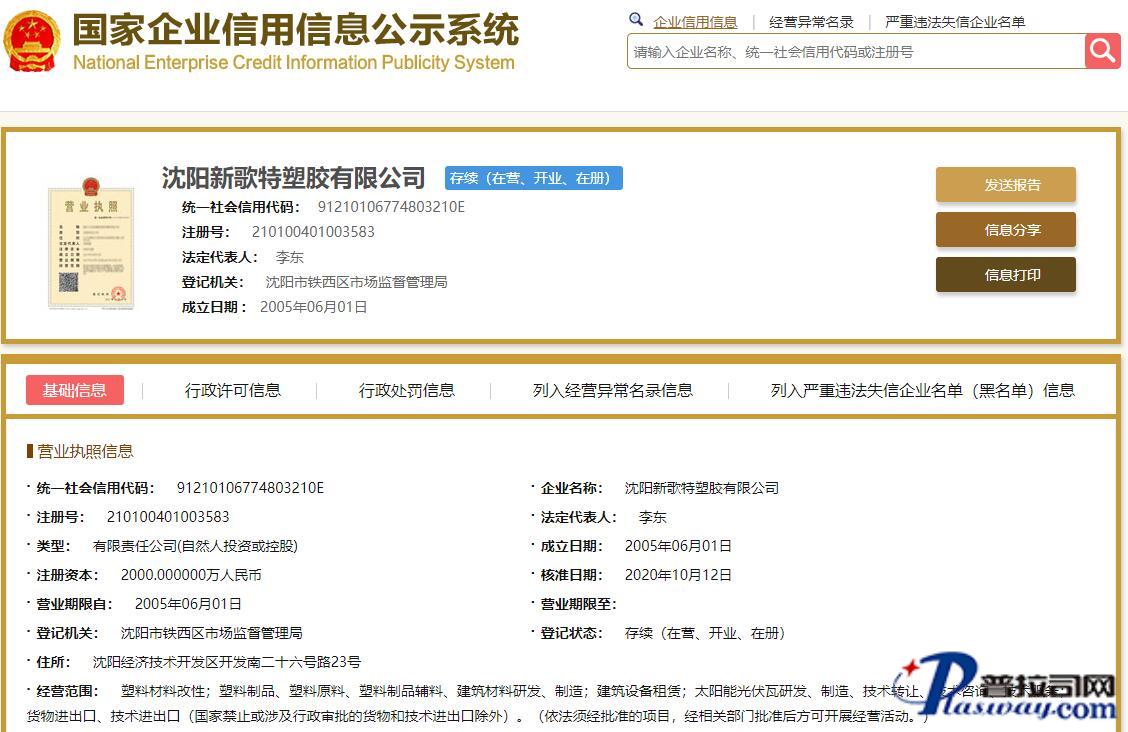
Task: Click the red search magnifier button
Action: tap(1102, 51)
